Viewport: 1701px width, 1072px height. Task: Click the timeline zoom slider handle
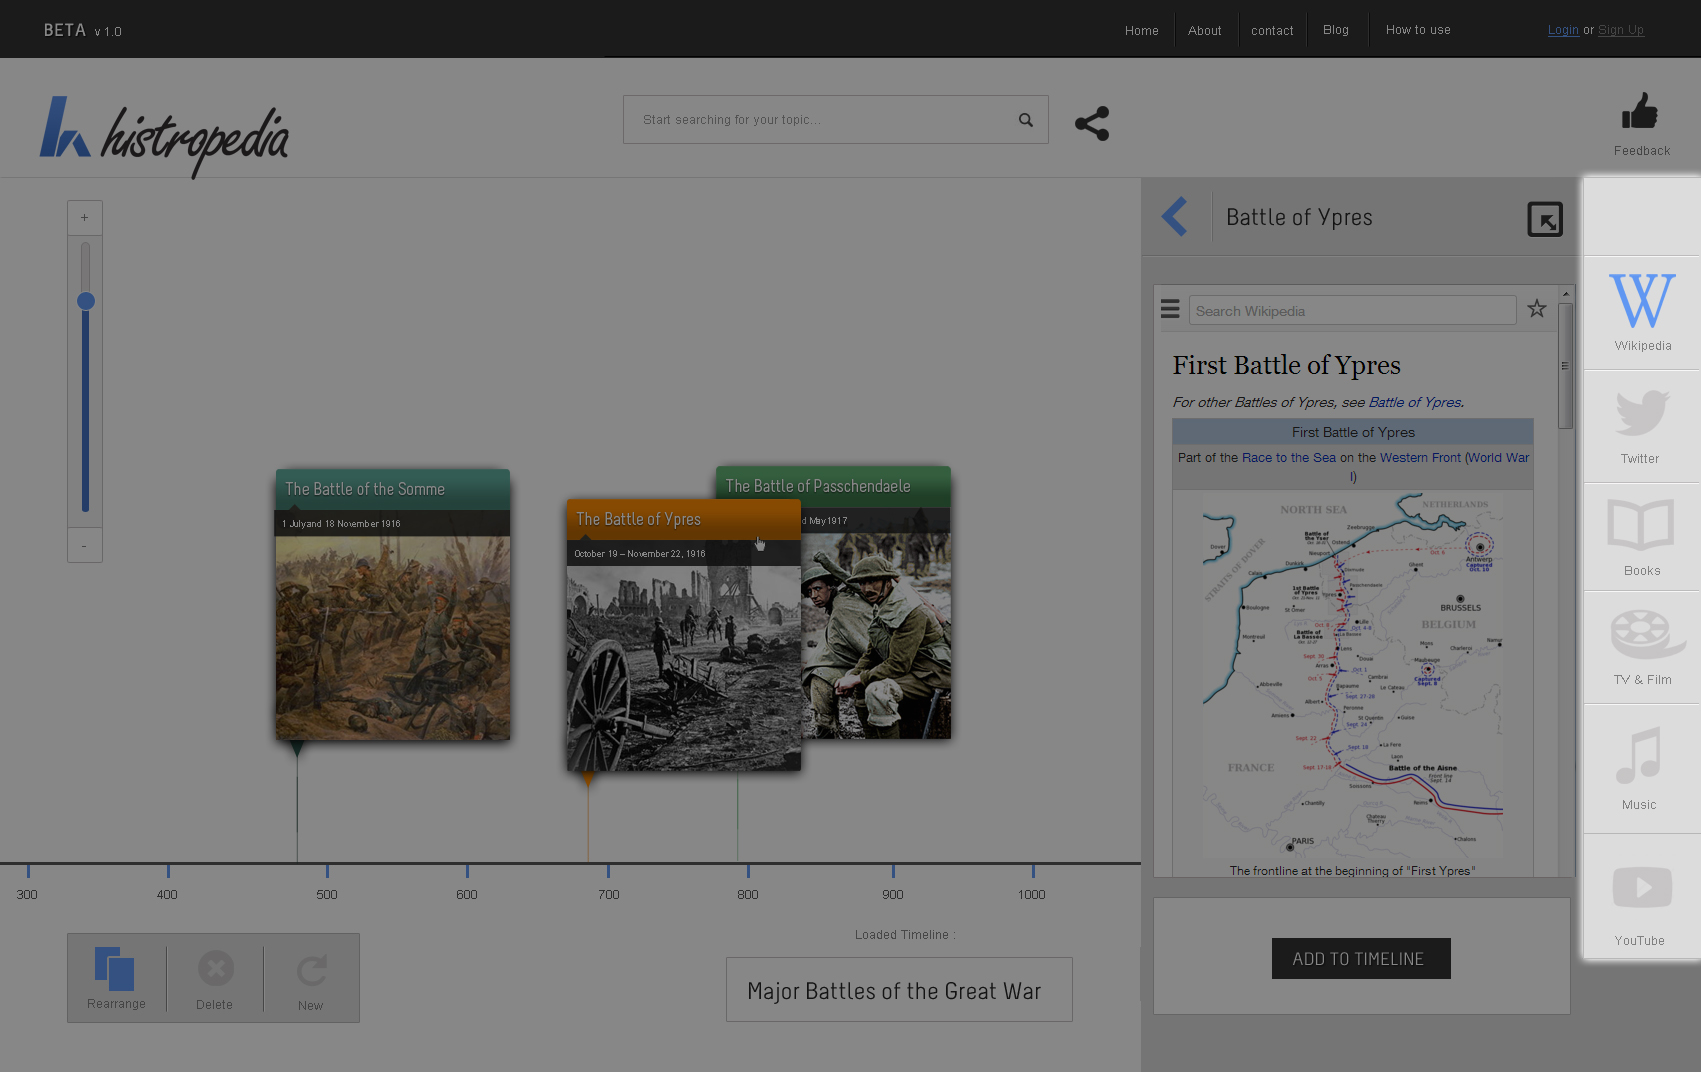[86, 301]
